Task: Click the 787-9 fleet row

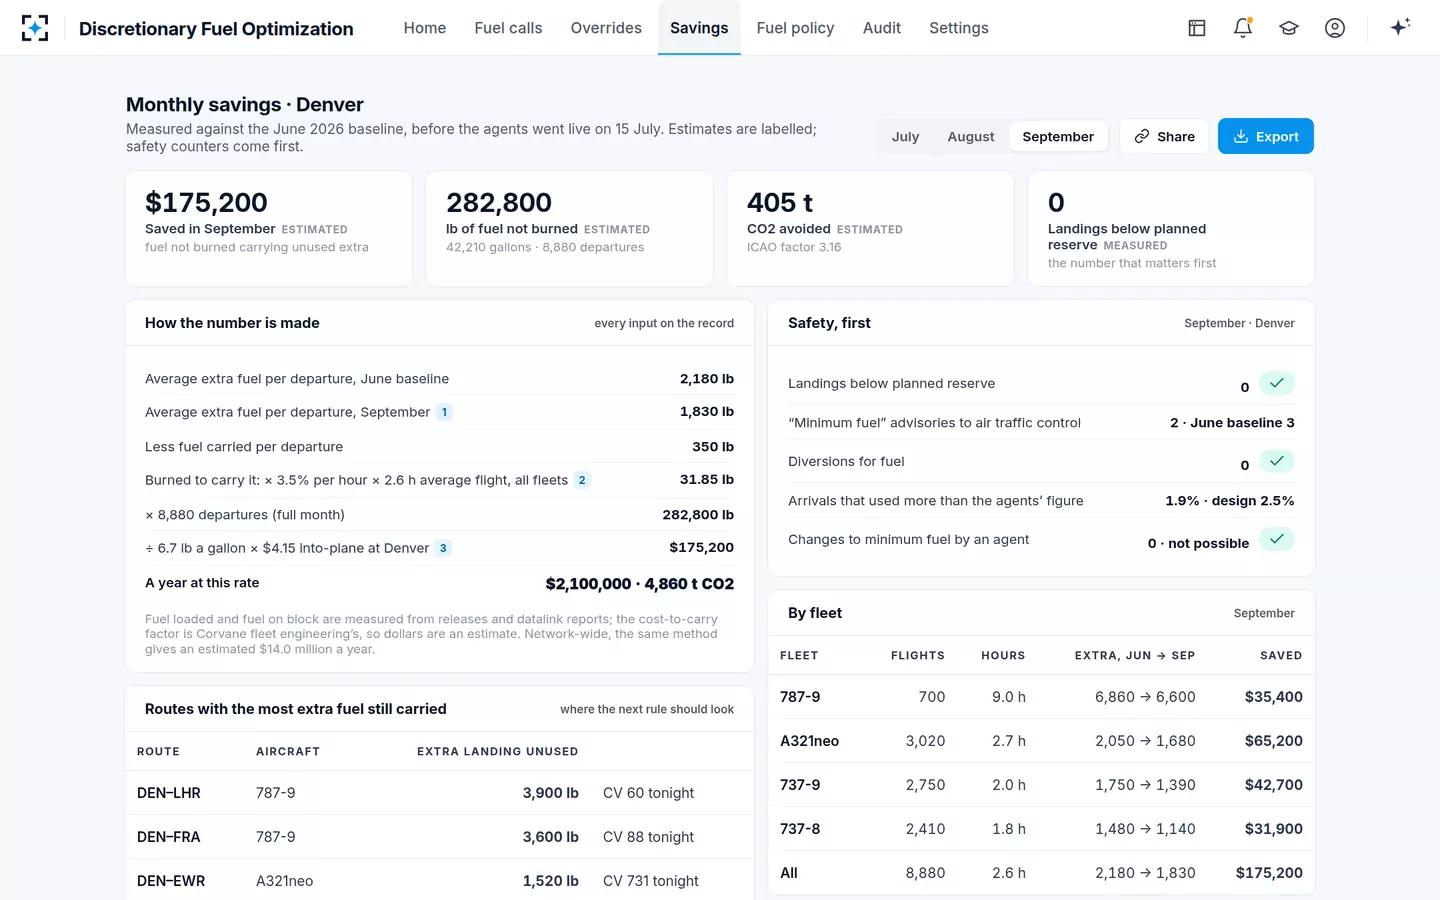Action: click(x=1041, y=697)
